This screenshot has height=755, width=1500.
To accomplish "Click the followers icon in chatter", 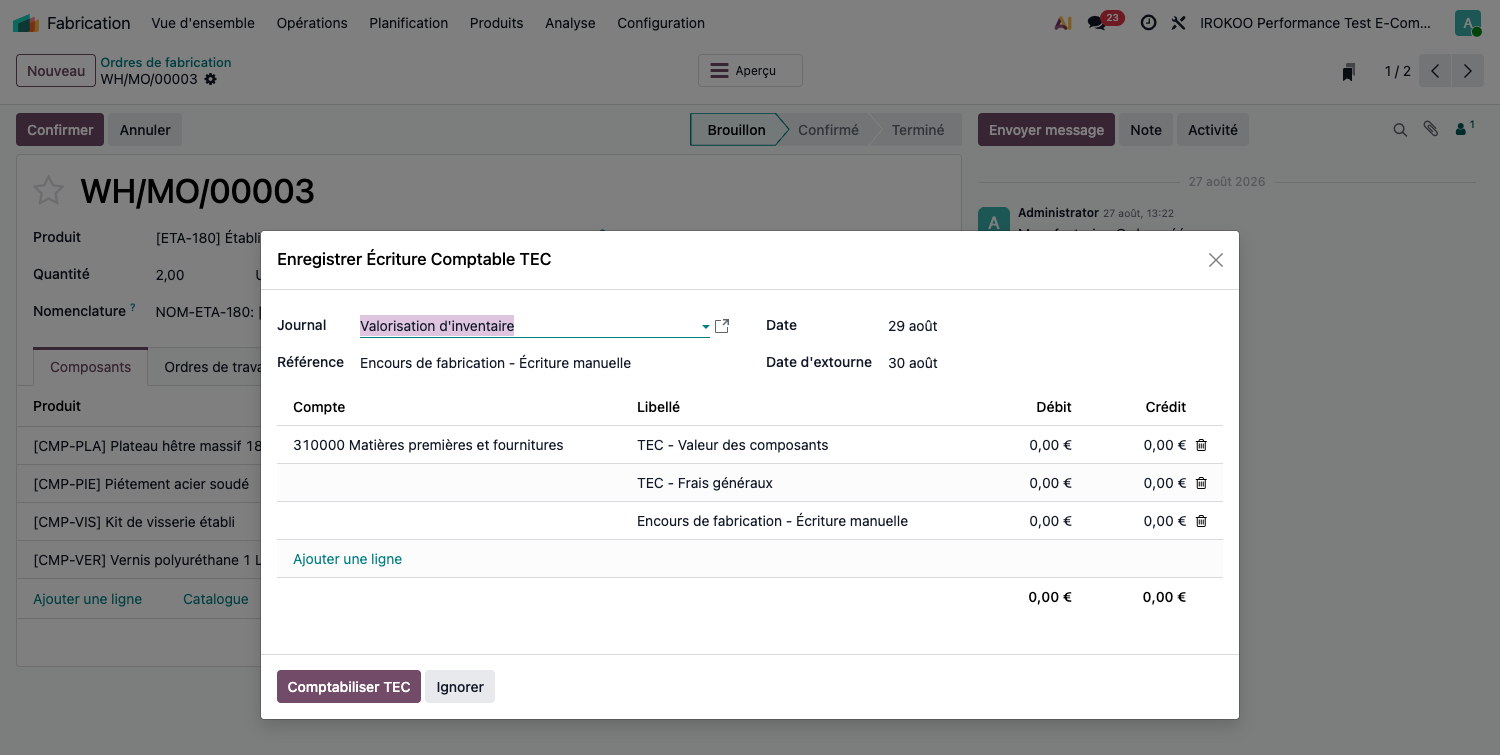I will 1464,129.
